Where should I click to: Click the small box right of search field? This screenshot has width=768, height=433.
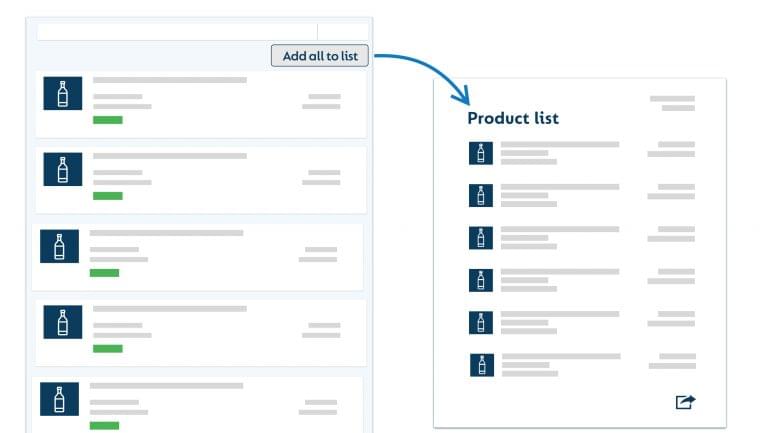pos(343,32)
